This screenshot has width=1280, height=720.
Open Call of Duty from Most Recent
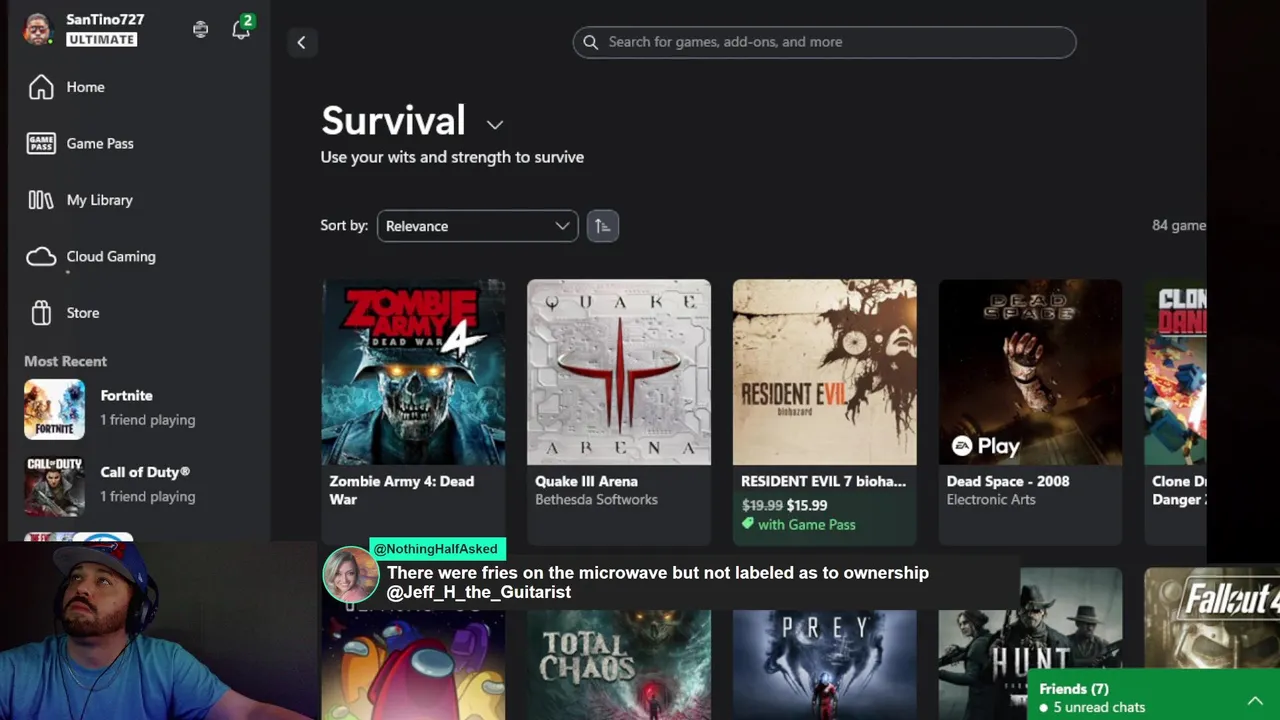(x=139, y=485)
